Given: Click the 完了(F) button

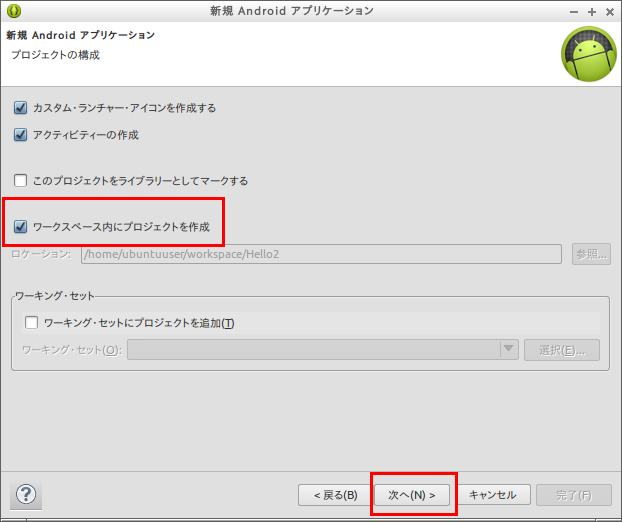Looking at the screenshot, I should tap(574, 495).
